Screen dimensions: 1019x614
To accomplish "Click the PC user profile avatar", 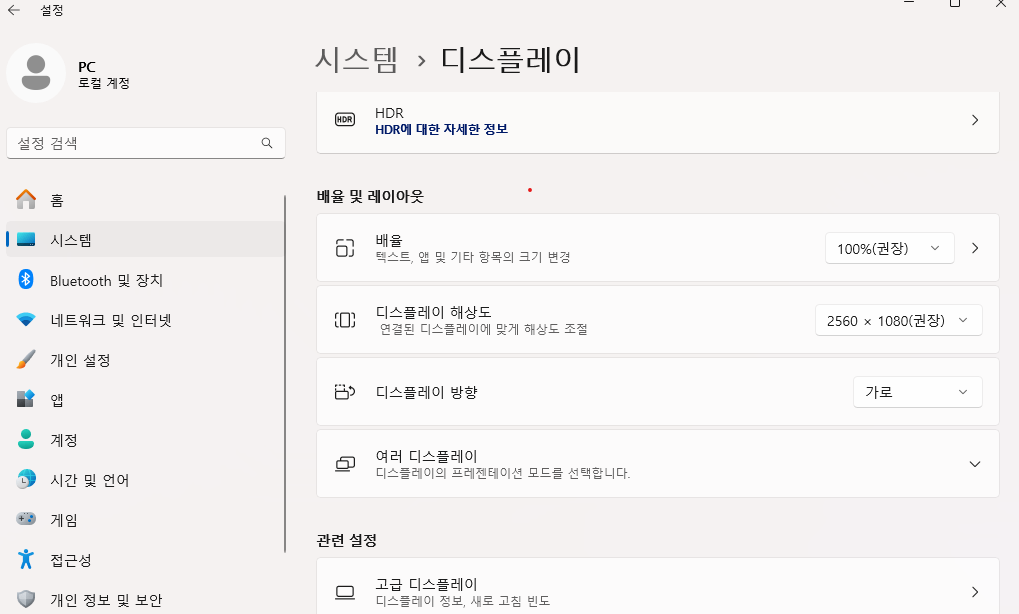I will (36, 73).
